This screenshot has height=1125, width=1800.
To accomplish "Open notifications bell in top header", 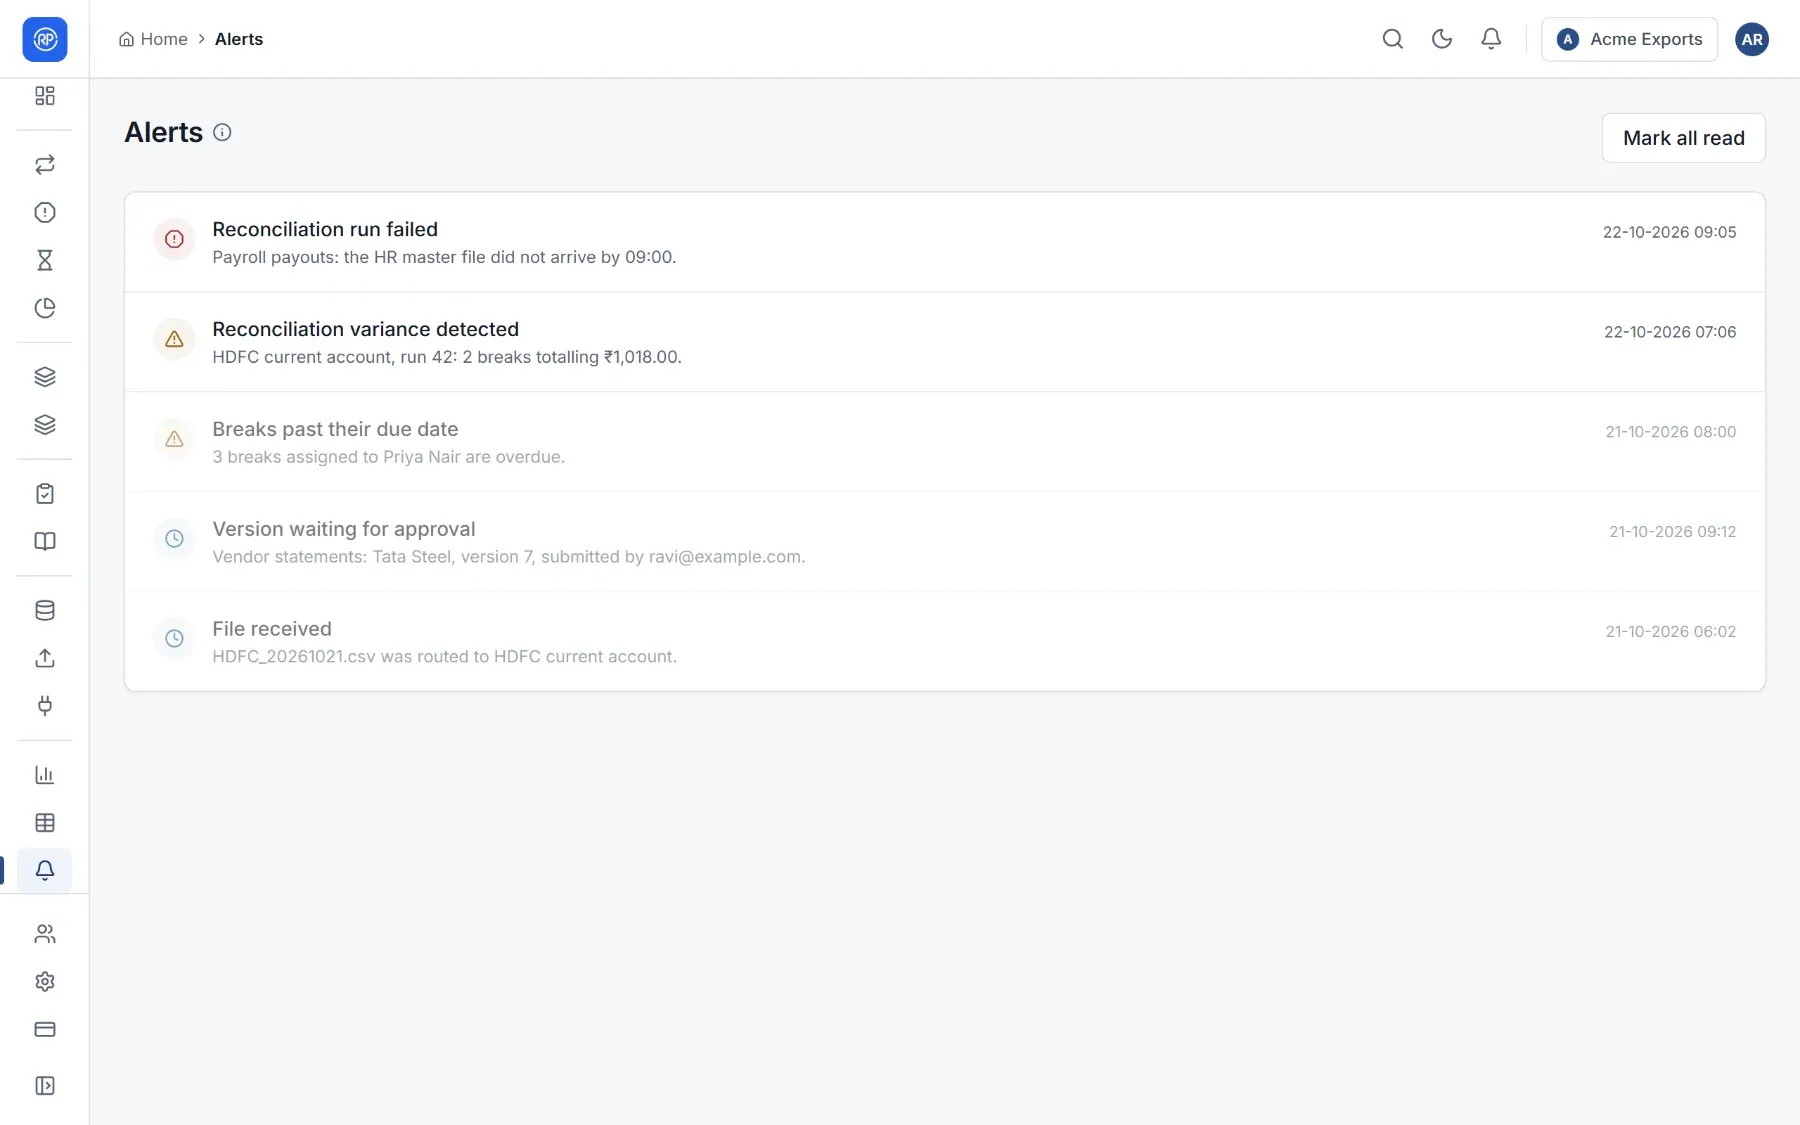I will [1491, 39].
